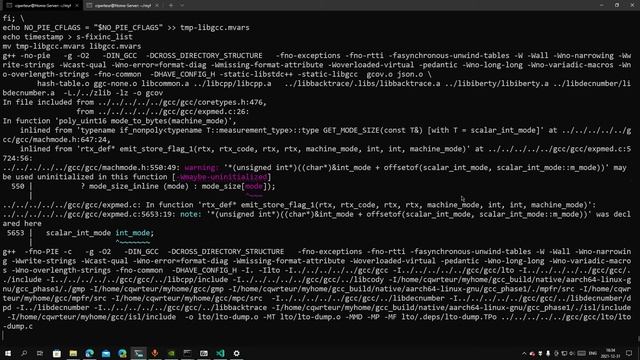Open the new-tab profile dropdown arrow

tap(182, 6)
